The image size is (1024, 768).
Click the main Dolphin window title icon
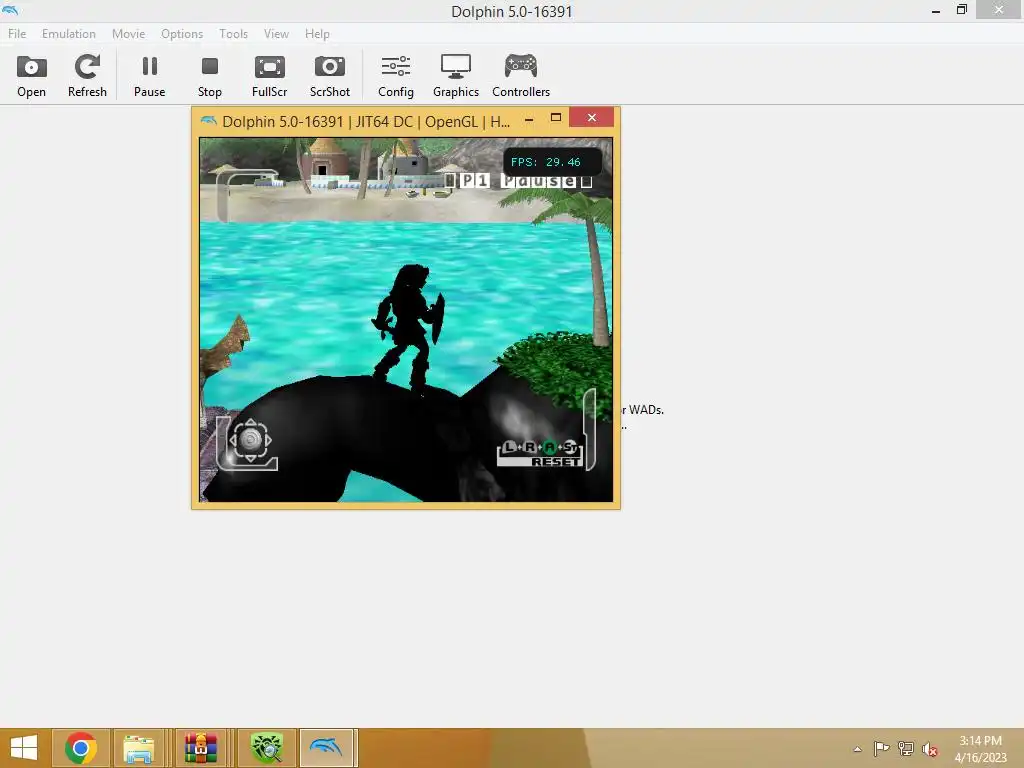[x=10, y=9]
